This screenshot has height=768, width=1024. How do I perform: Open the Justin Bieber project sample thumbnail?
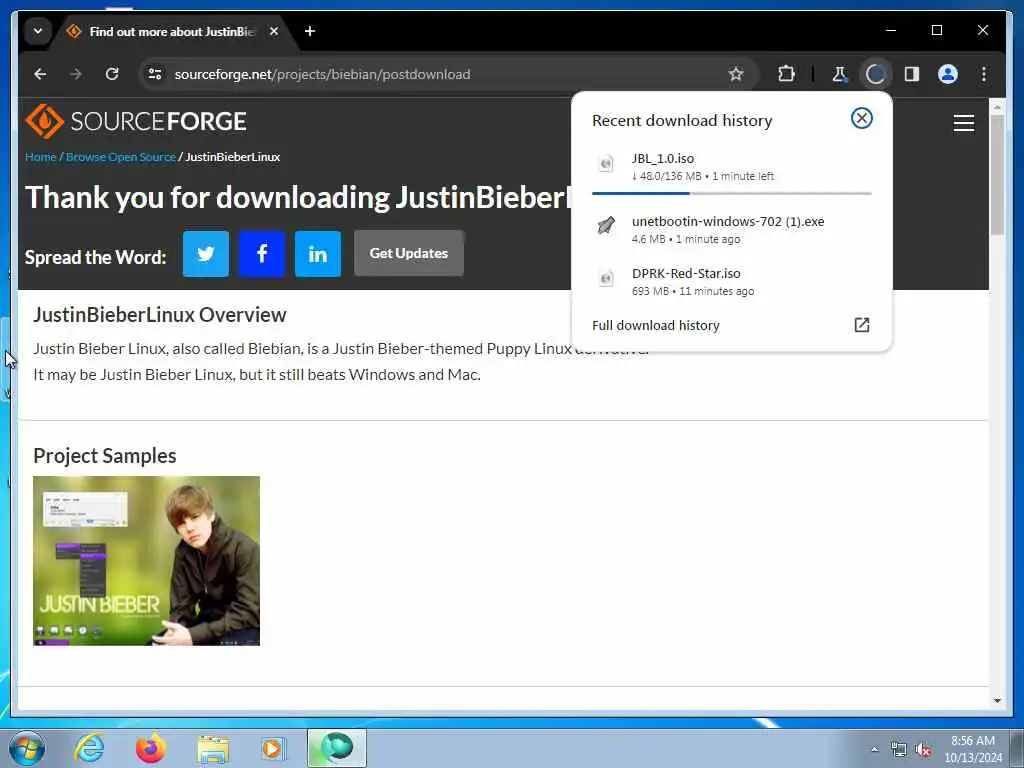[x=146, y=561]
